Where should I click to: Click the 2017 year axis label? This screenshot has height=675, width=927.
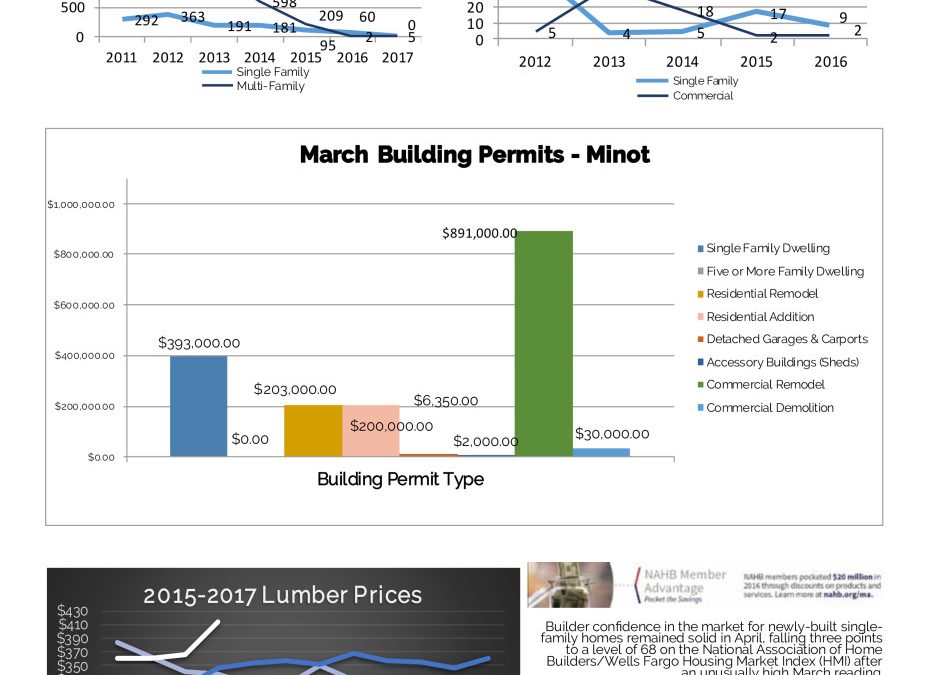(x=397, y=58)
